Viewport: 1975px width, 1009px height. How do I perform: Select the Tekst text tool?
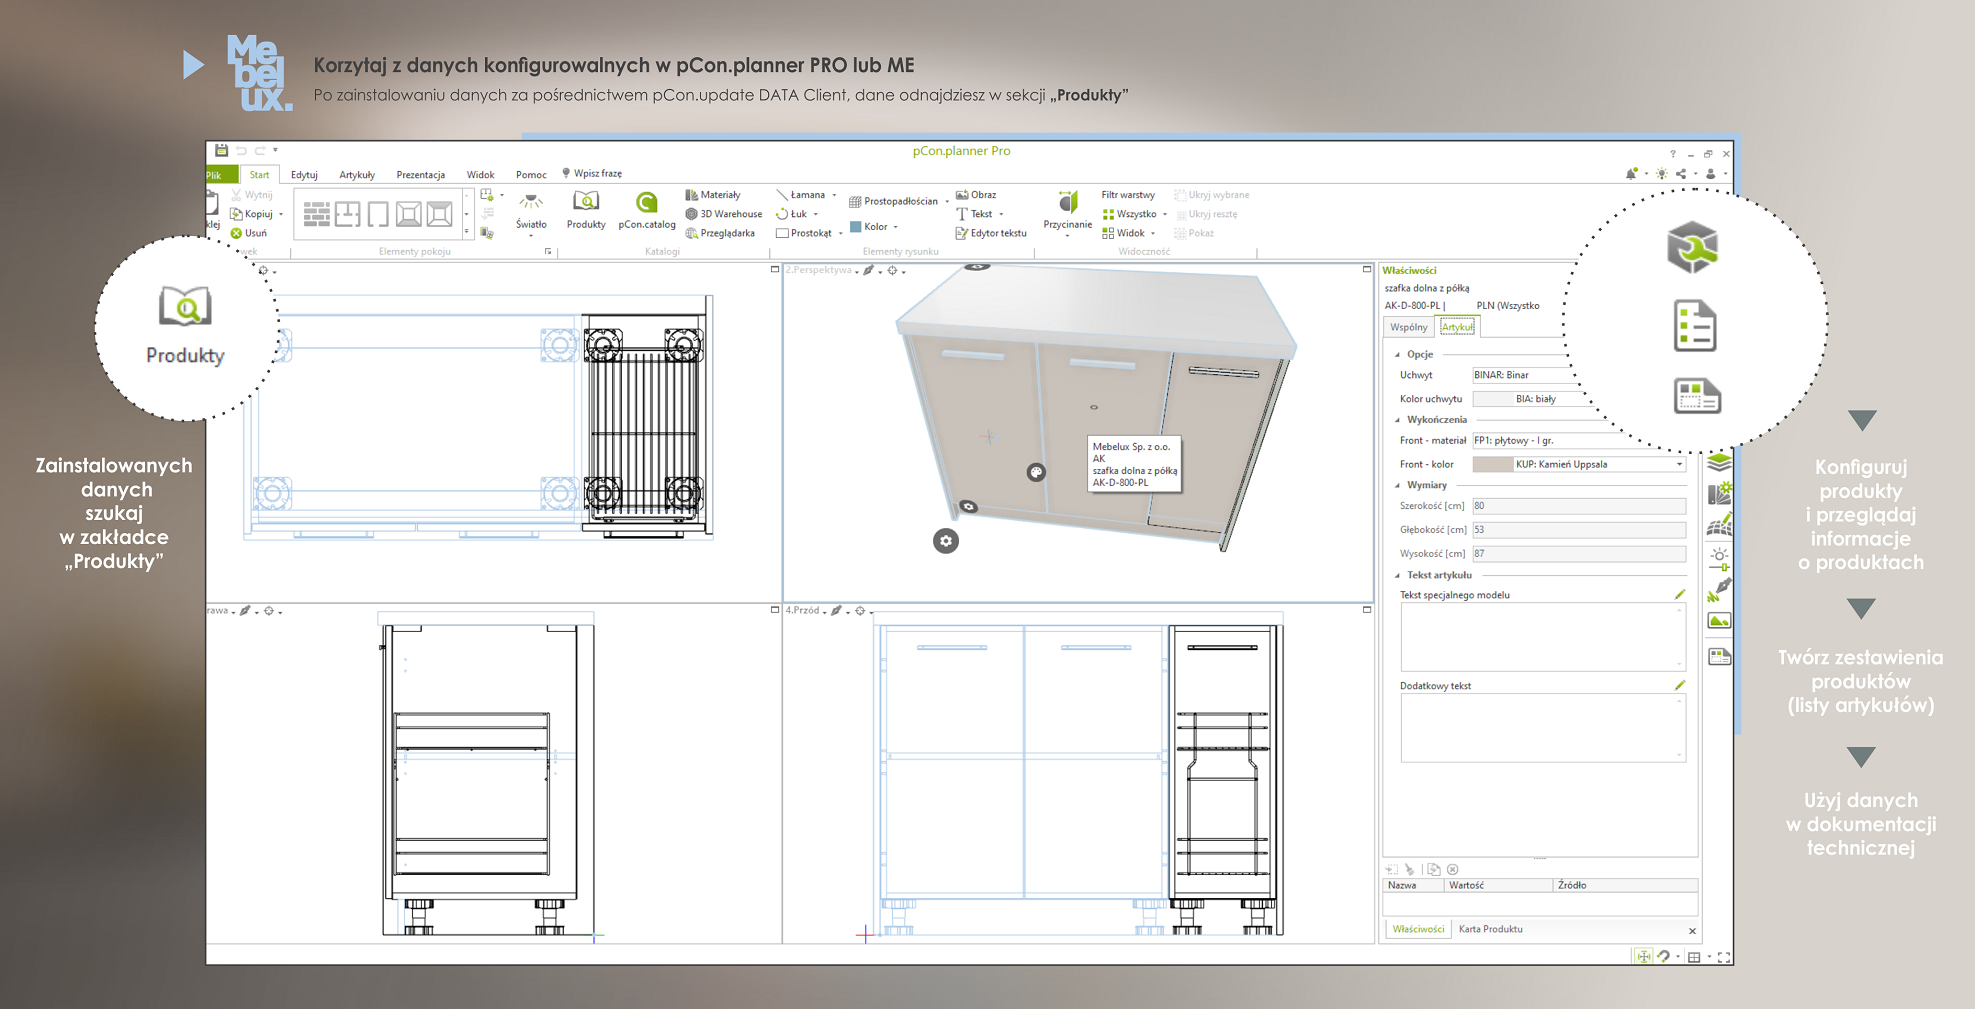[x=974, y=214]
